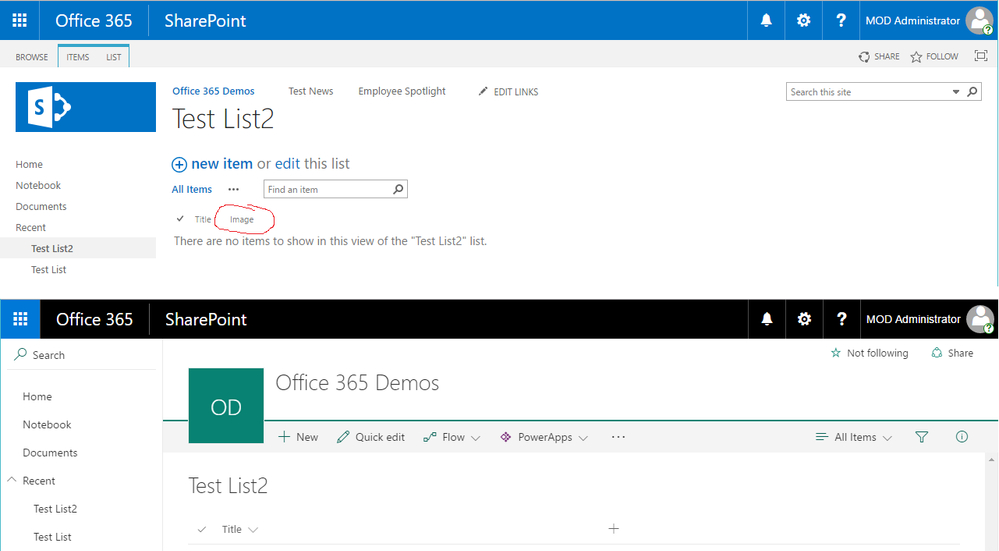Toggle select-all circle in modern list header
The width and height of the screenshot is (999, 551).
pos(202,529)
